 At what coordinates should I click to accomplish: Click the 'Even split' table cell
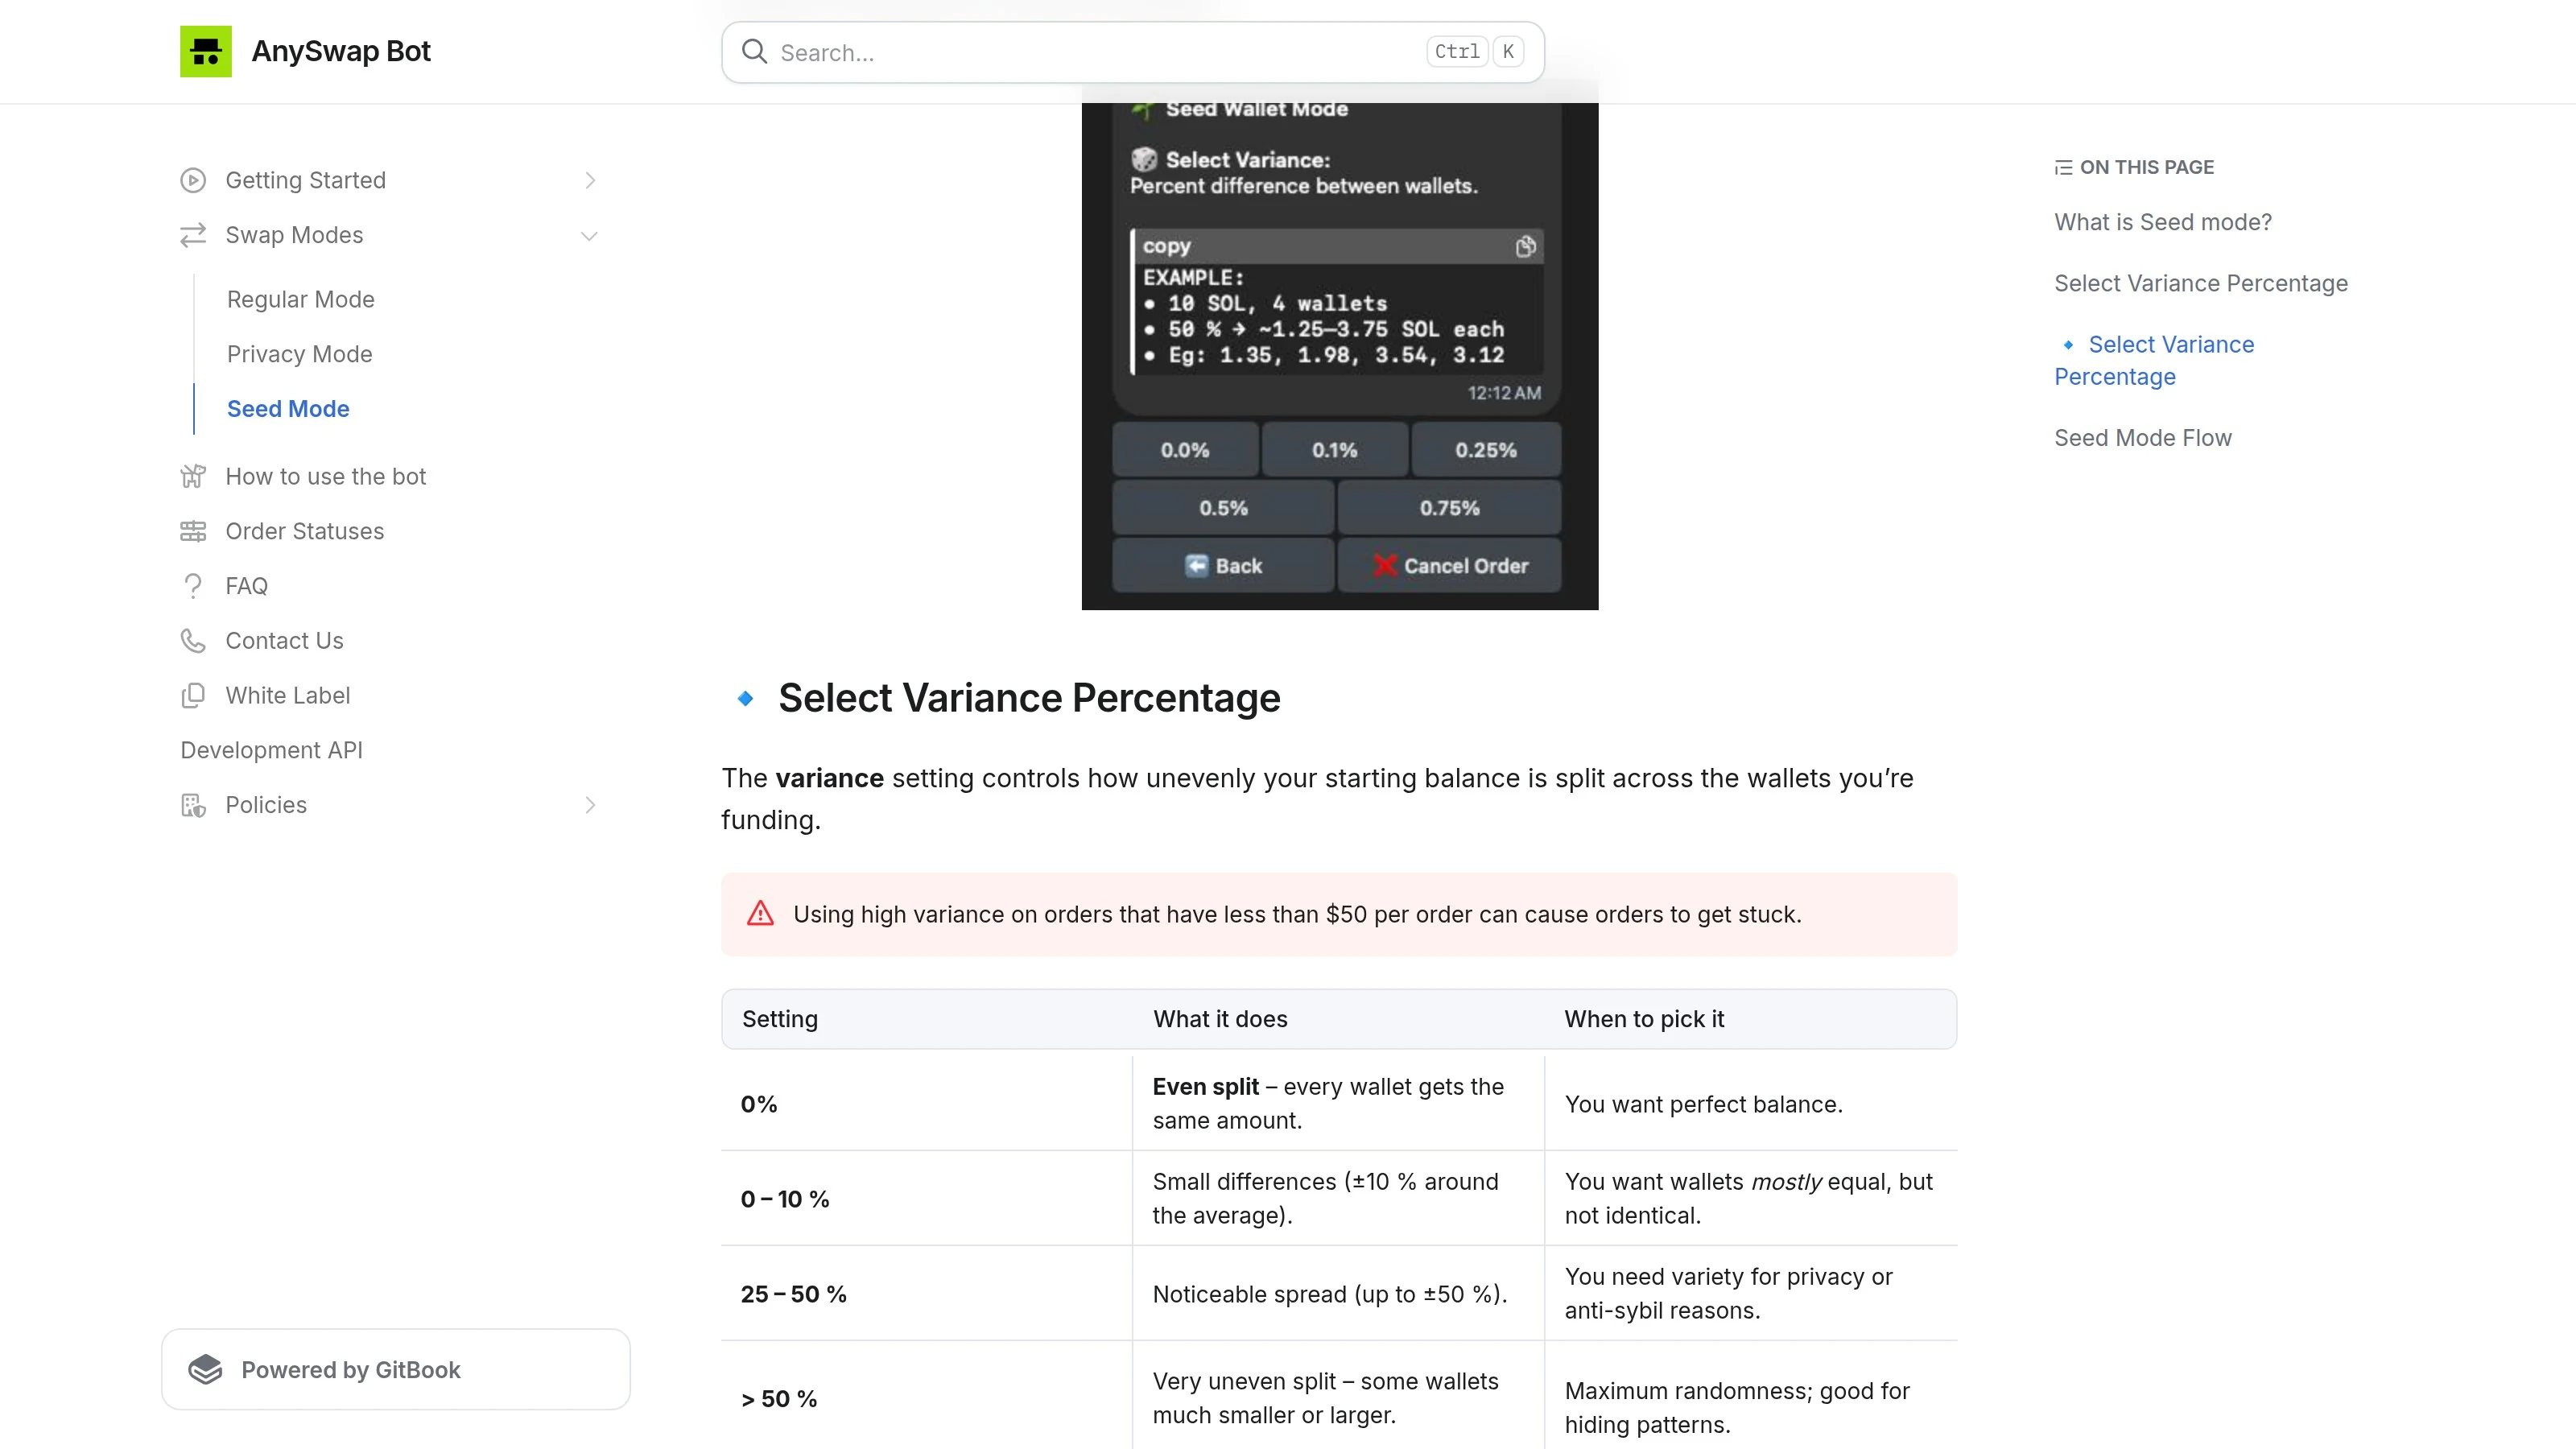click(1338, 1104)
